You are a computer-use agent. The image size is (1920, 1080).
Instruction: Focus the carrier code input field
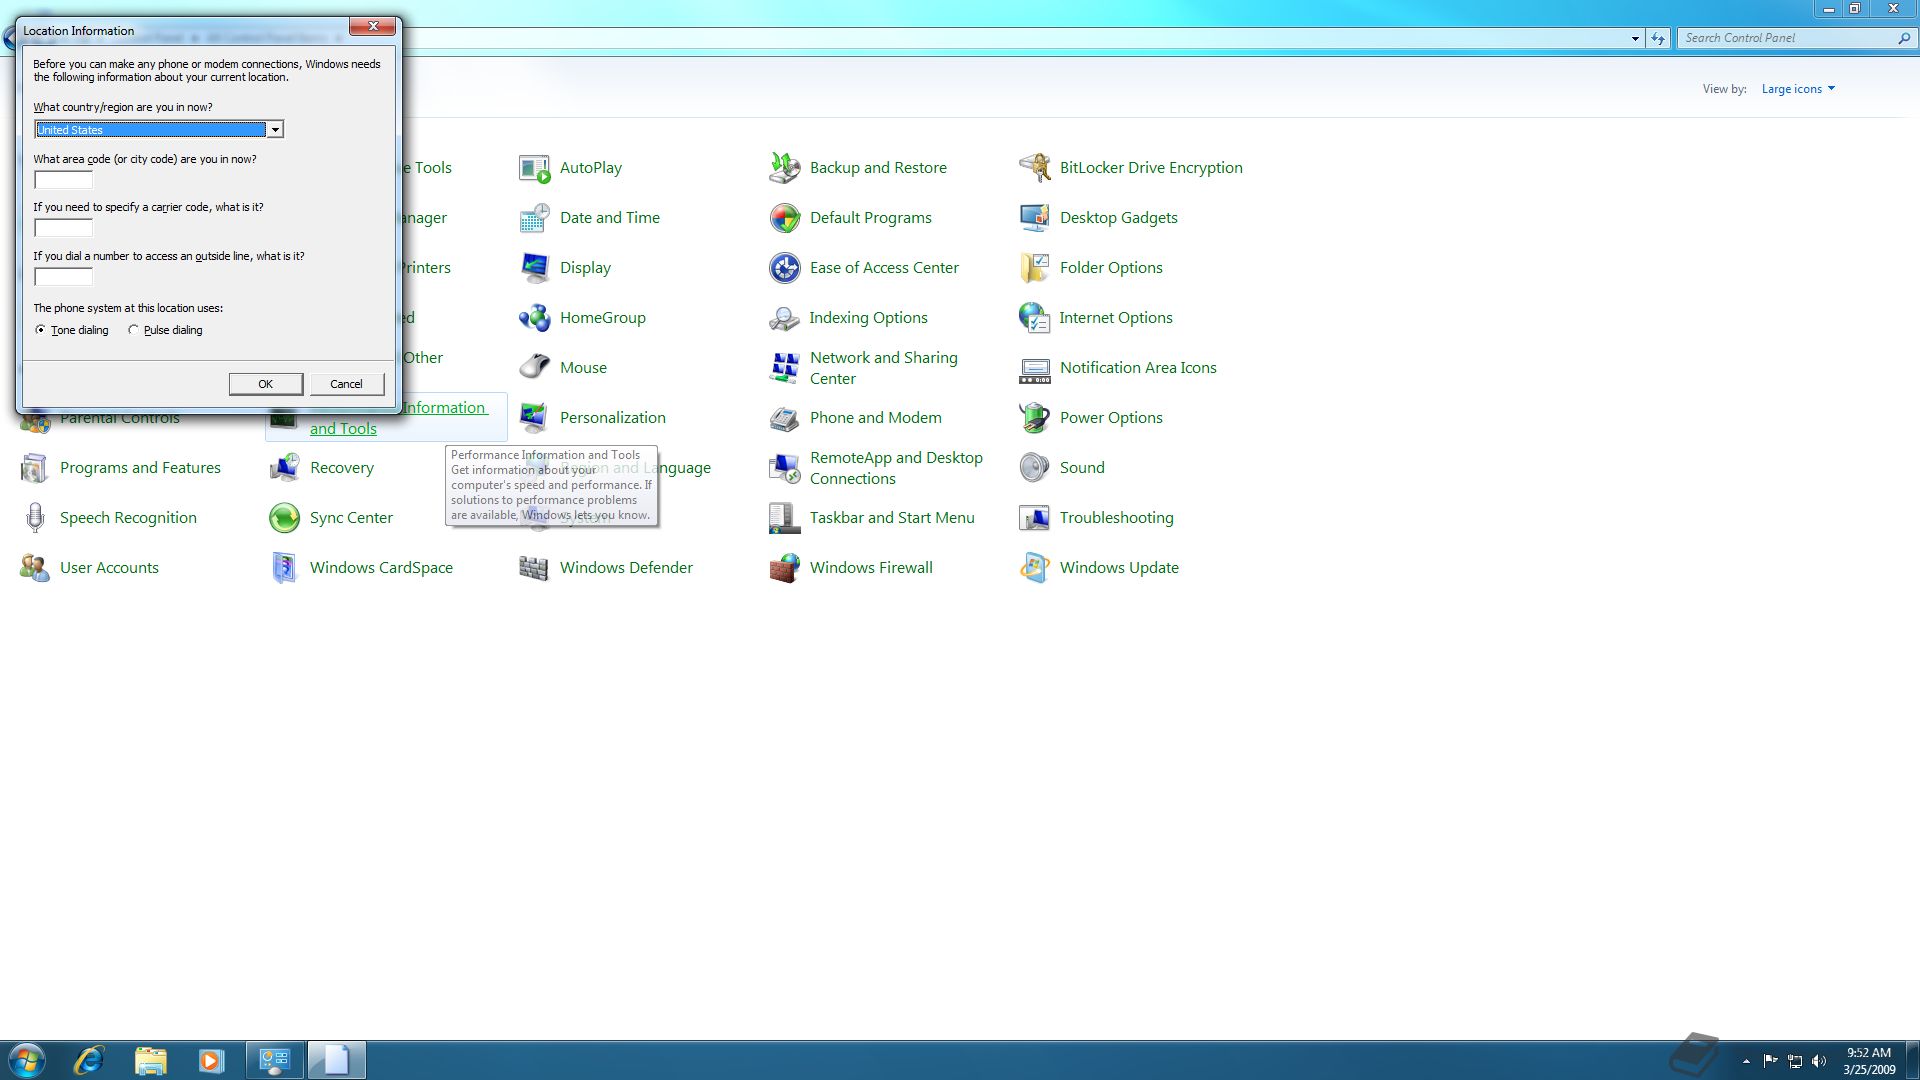[63, 228]
